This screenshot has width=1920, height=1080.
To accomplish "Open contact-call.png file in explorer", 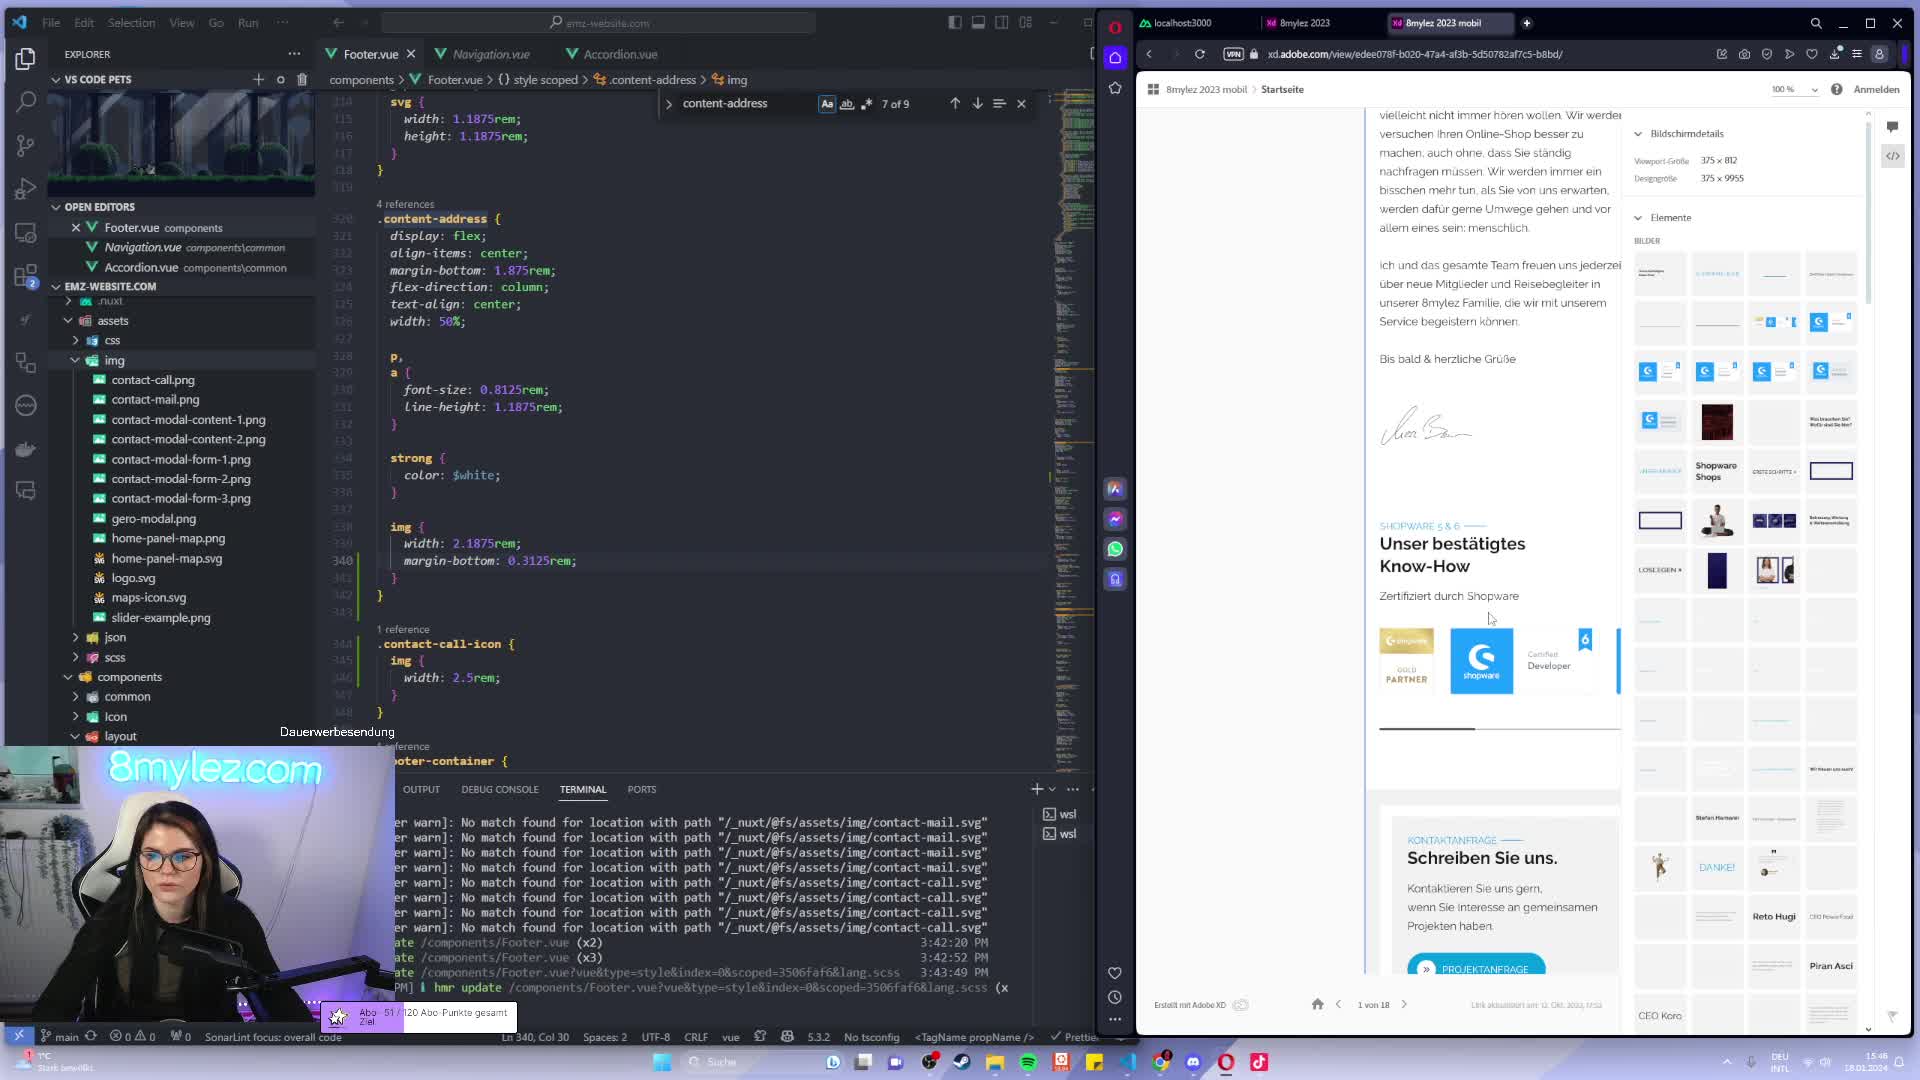I will 153,380.
